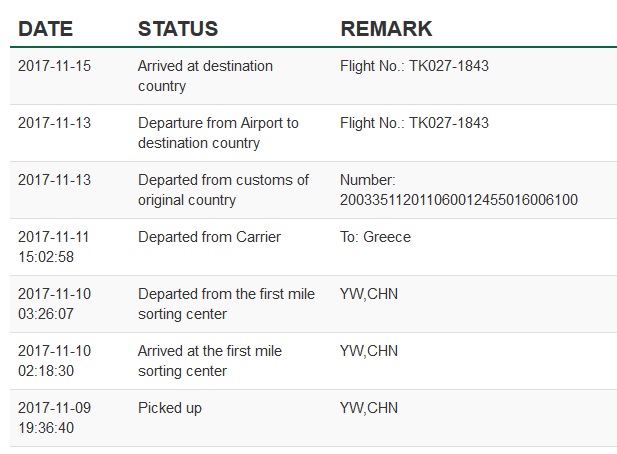Image resolution: width=617 pixels, height=454 pixels.
Task: Click the first Flight No. TK027-1843 remark
Action: point(414,66)
